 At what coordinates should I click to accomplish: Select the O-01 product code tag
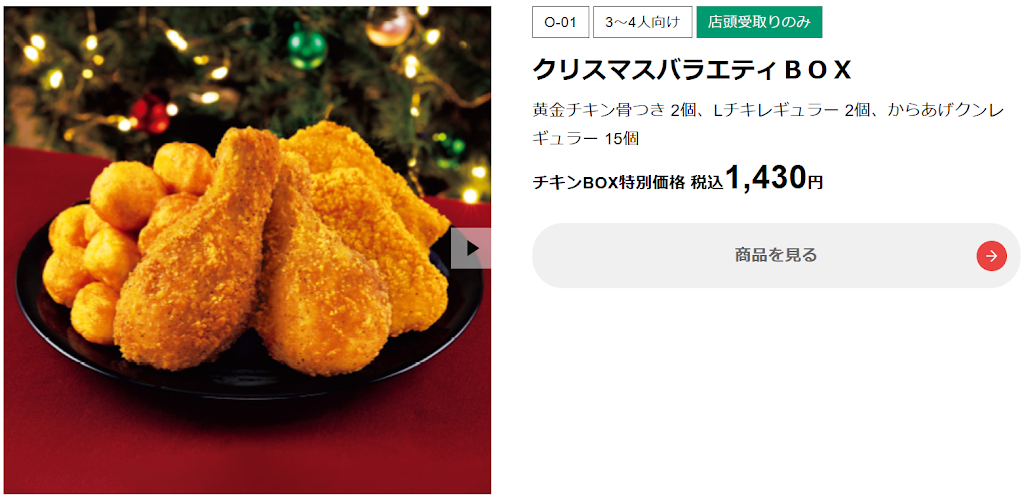560,22
